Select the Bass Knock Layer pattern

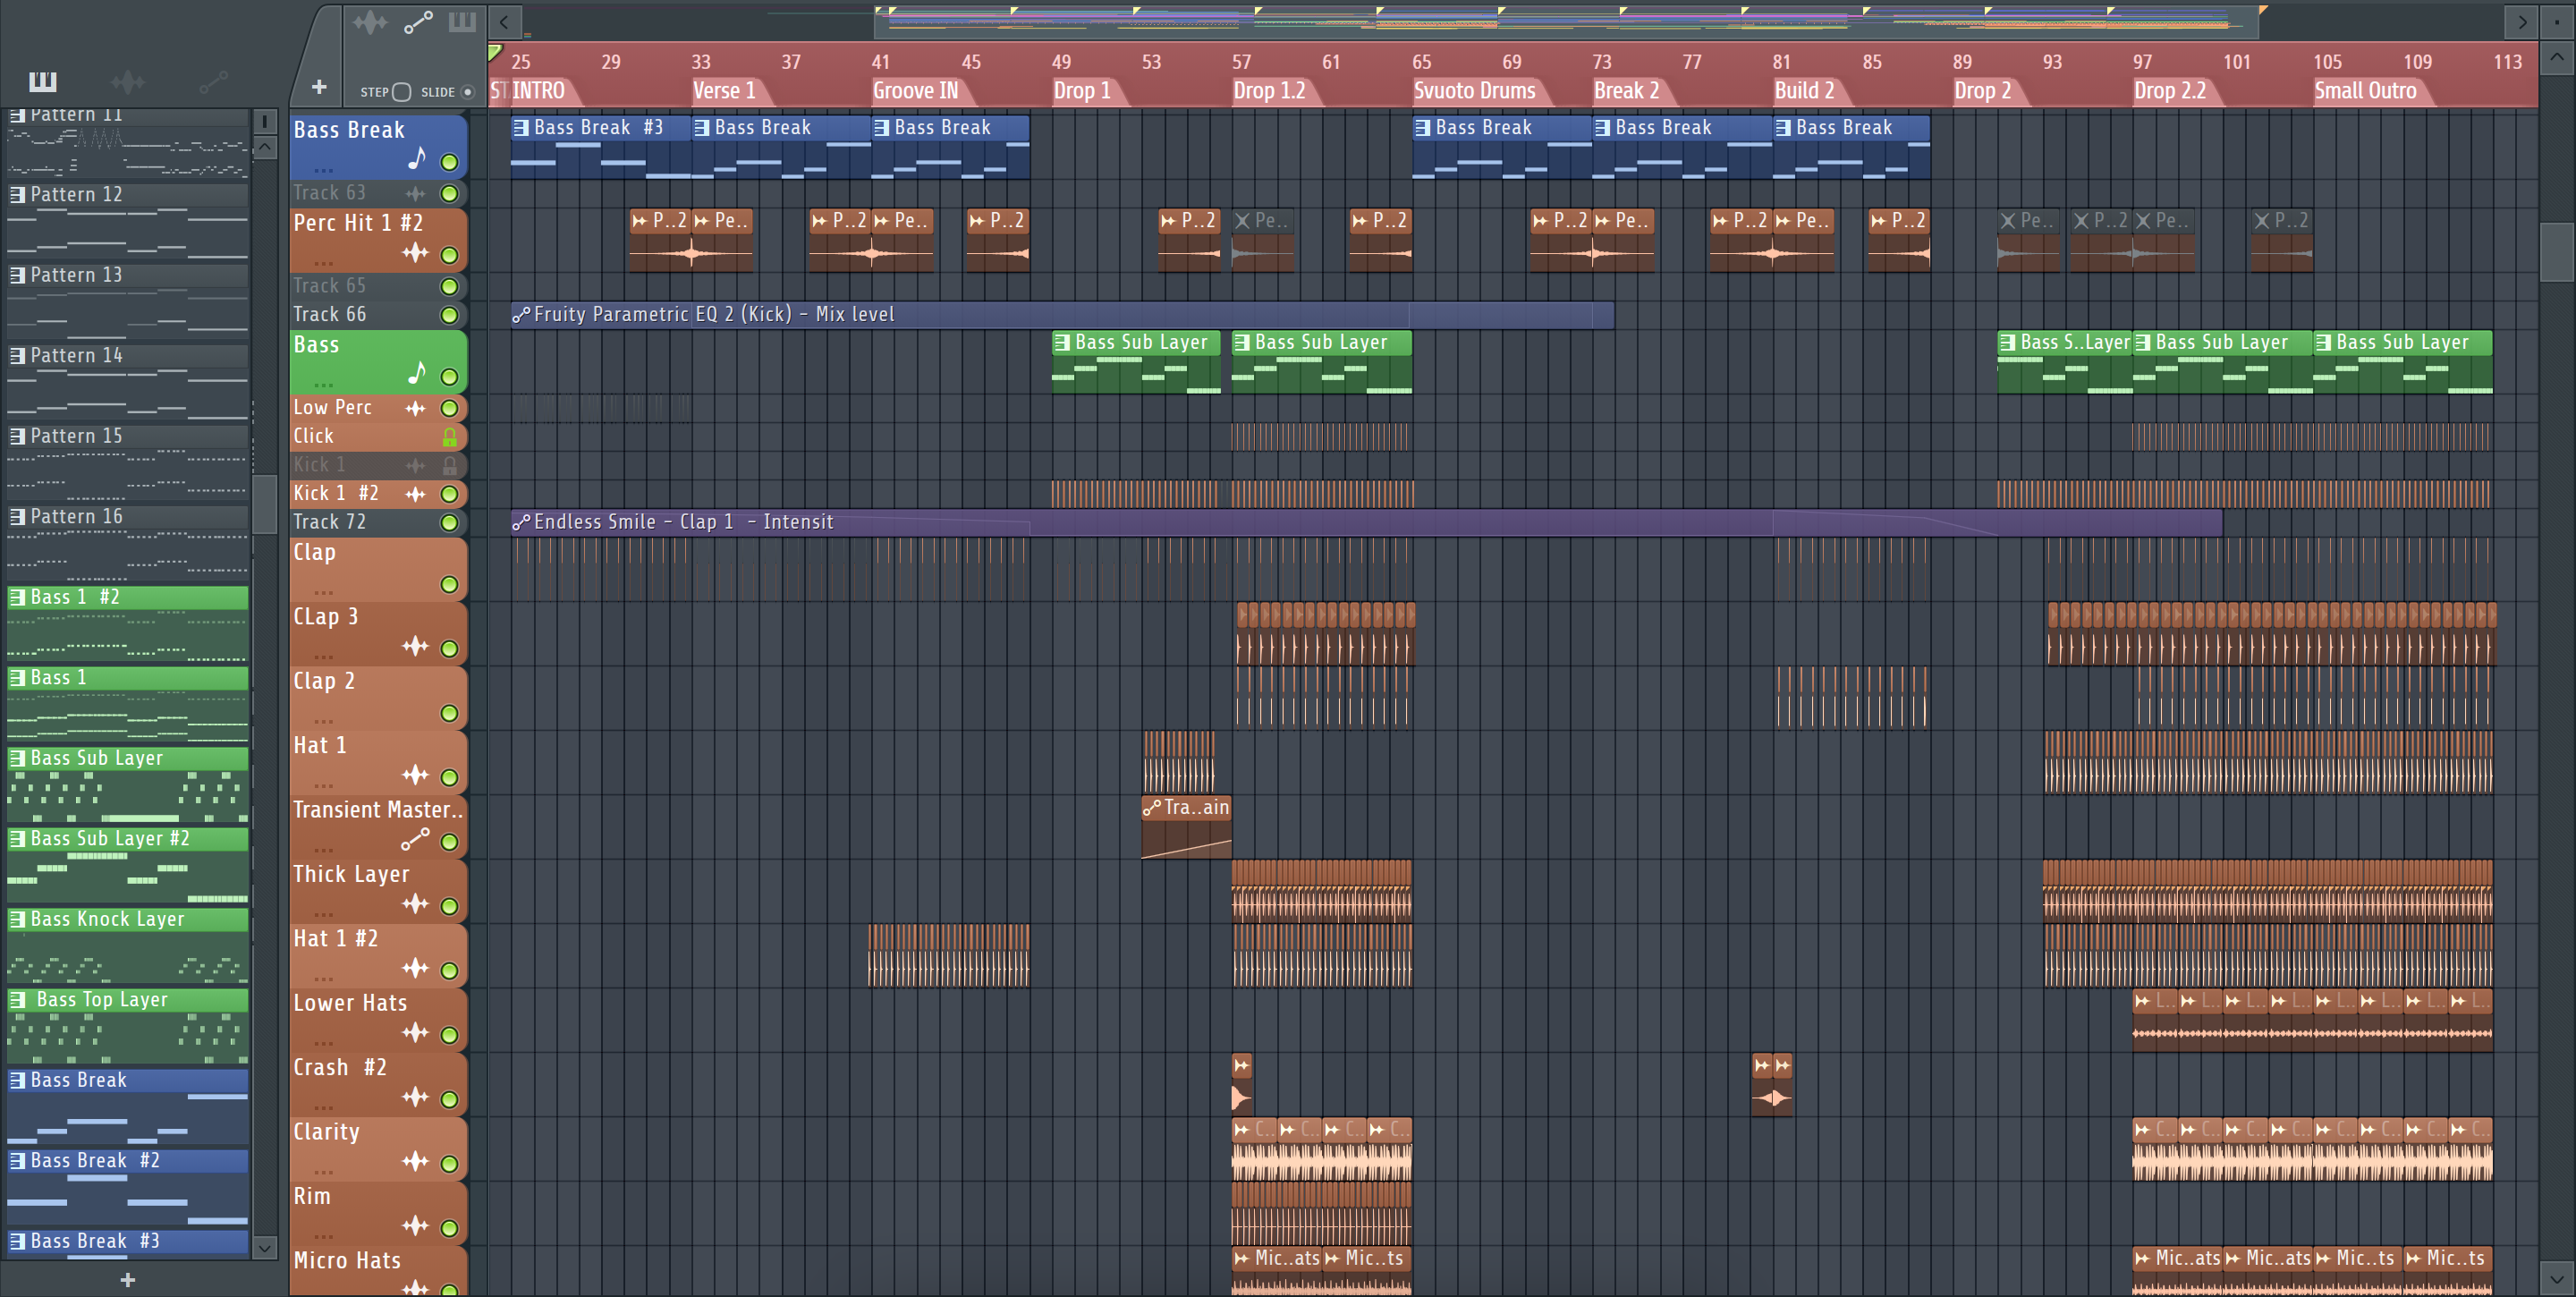tap(108, 919)
